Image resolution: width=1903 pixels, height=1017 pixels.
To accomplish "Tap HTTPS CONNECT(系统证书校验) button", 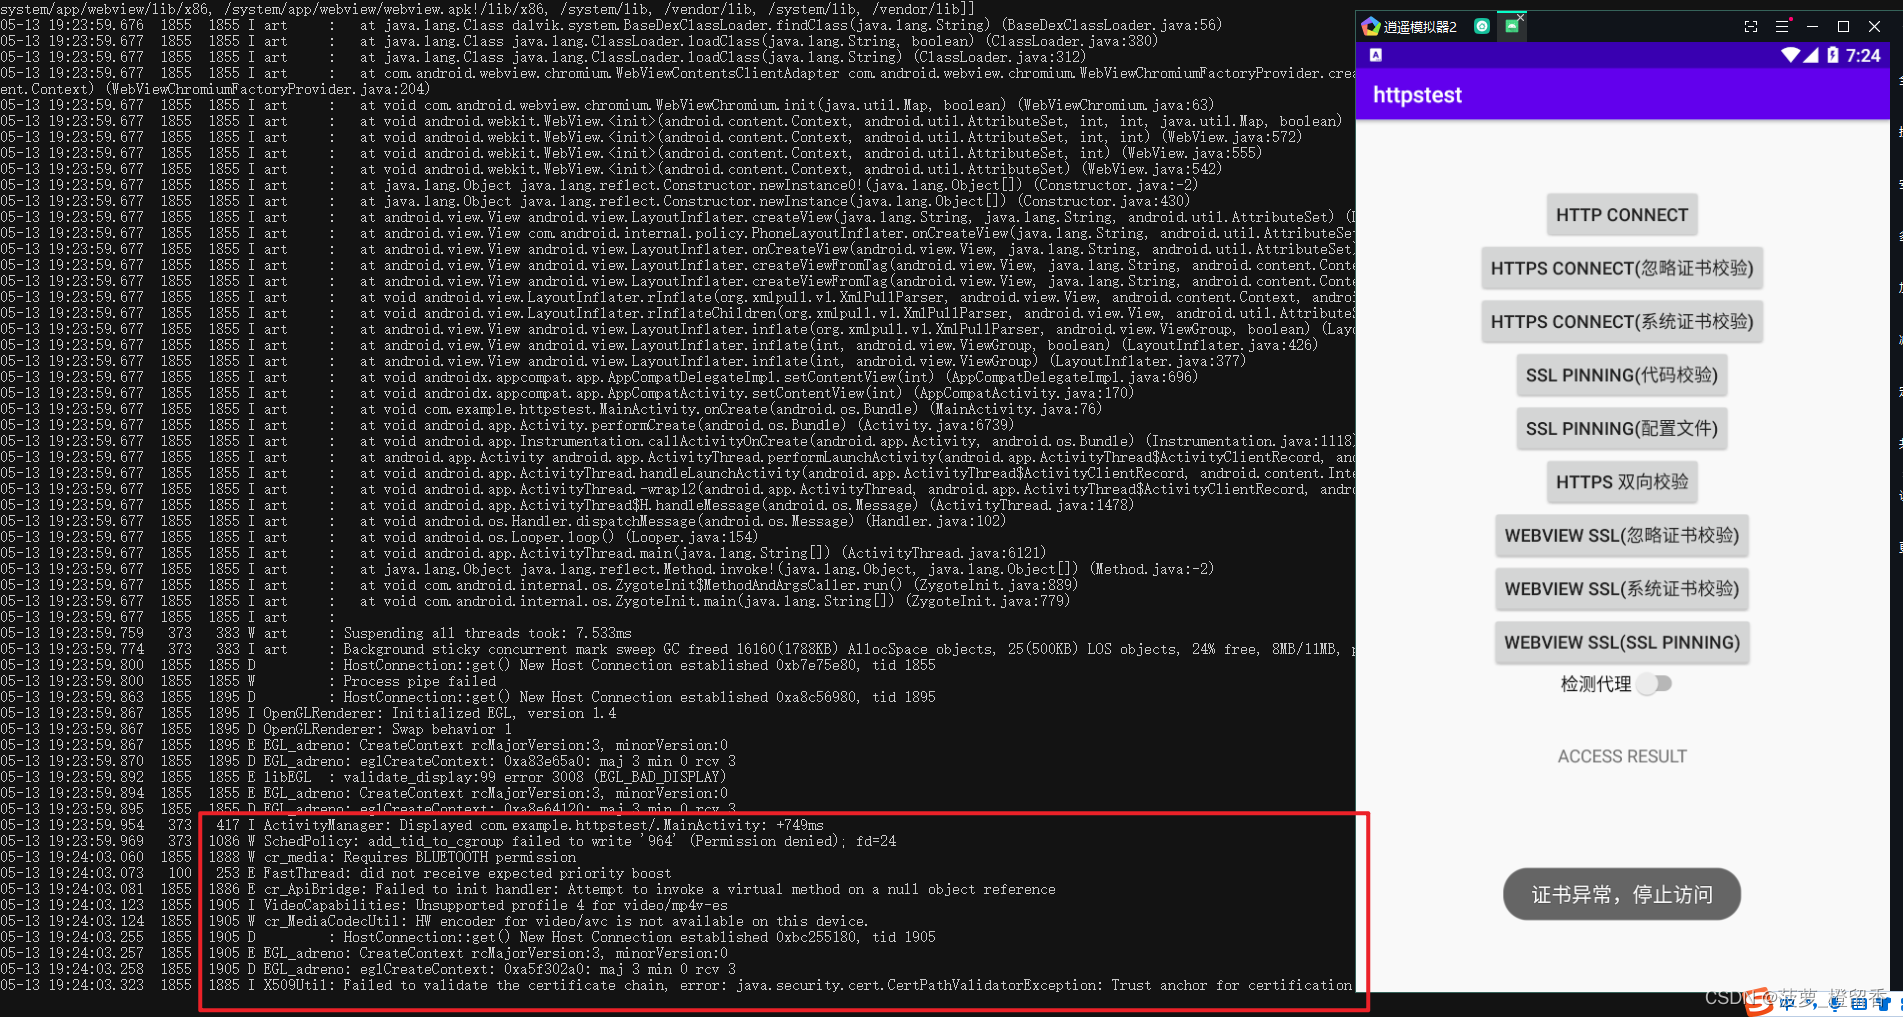I will tap(1622, 322).
